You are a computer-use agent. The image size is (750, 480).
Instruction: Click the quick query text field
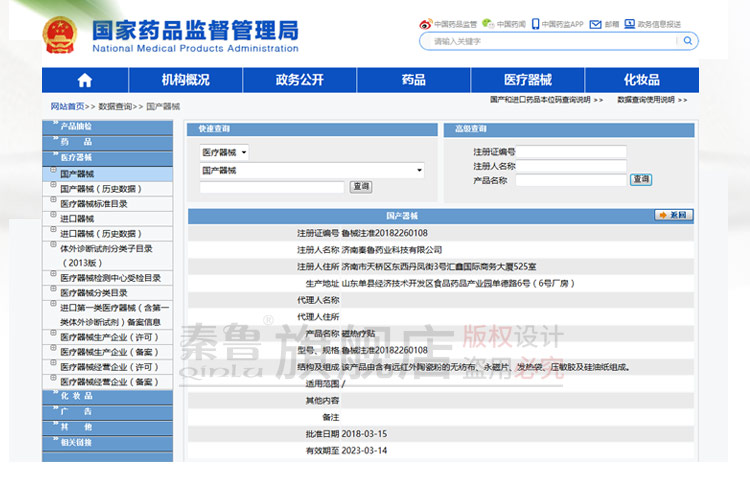pyautogui.click(x=272, y=187)
